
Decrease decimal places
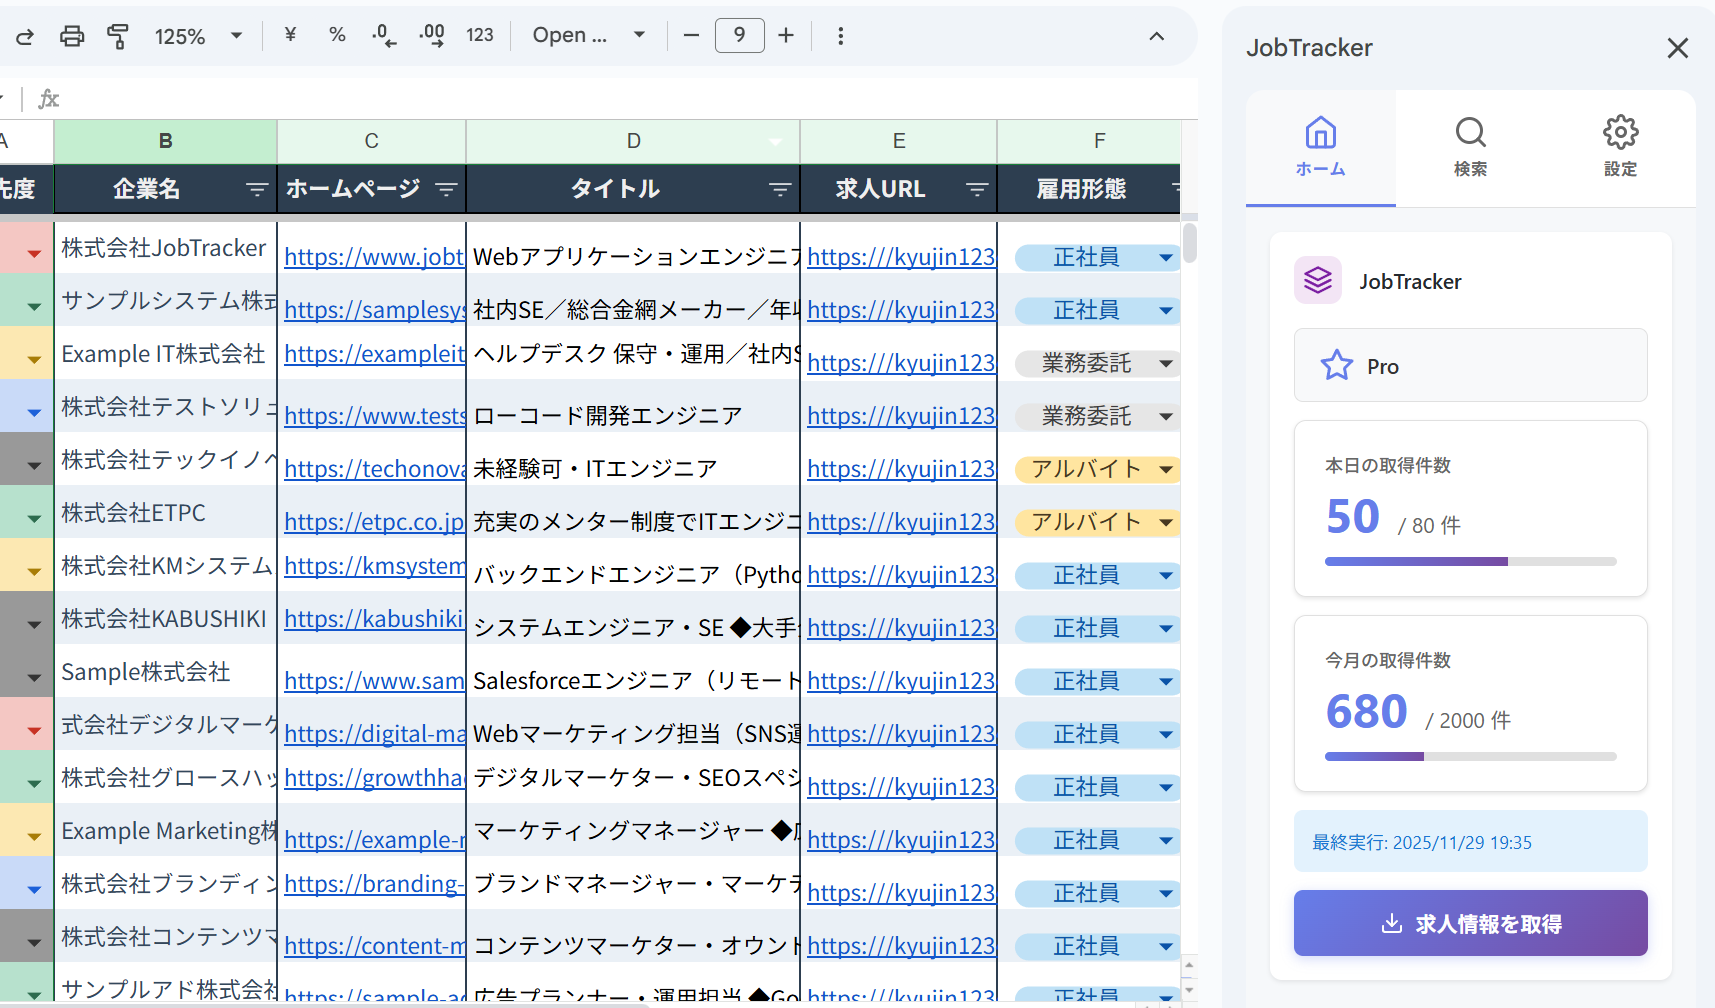(x=383, y=35)
